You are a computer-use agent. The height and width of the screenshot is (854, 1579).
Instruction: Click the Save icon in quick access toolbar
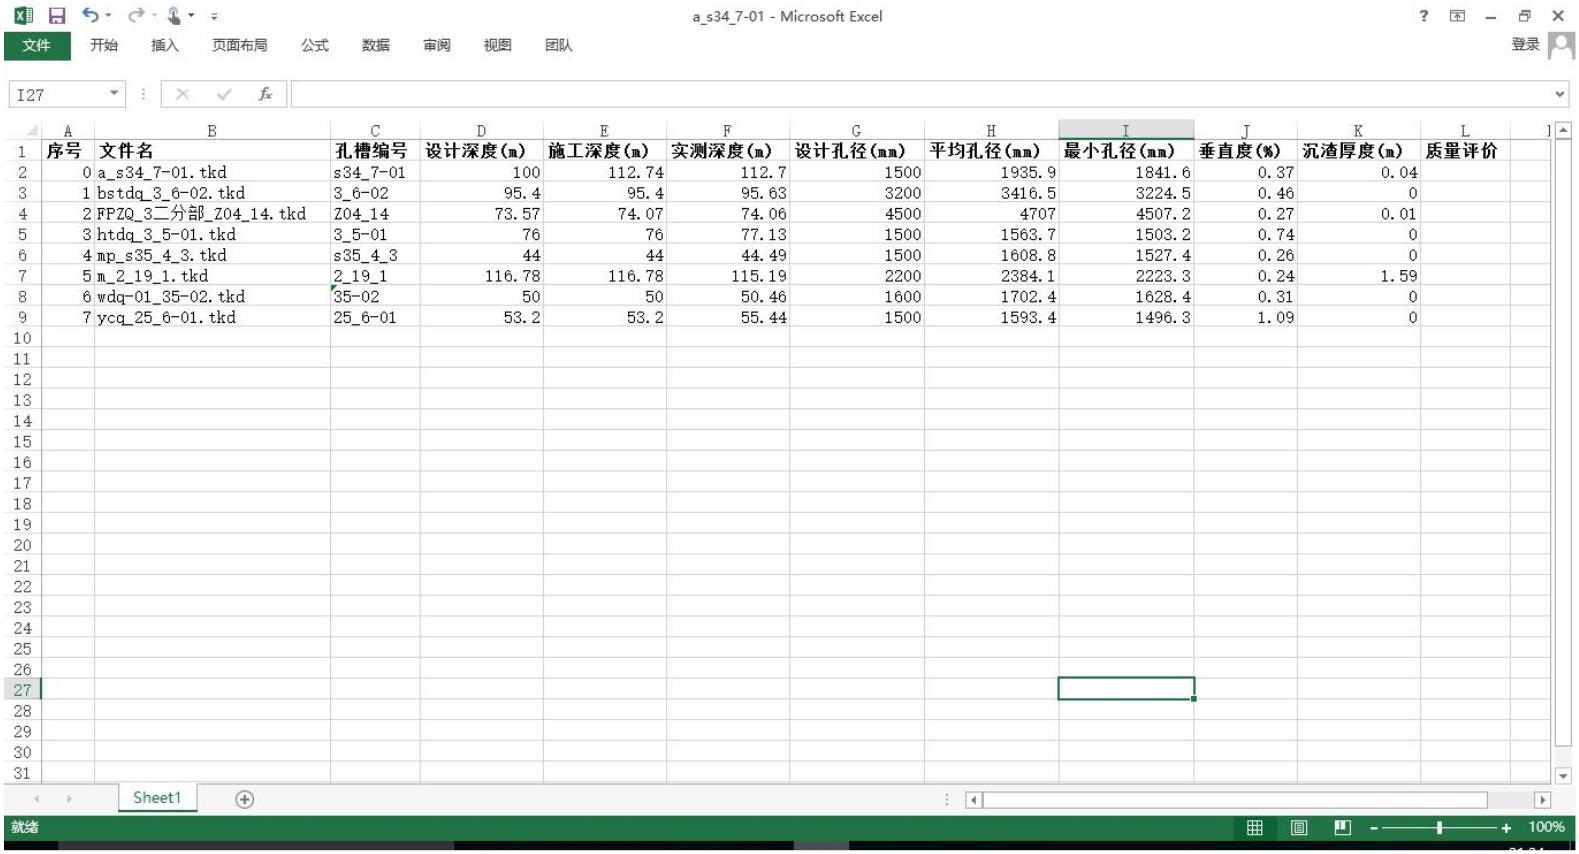57,16
